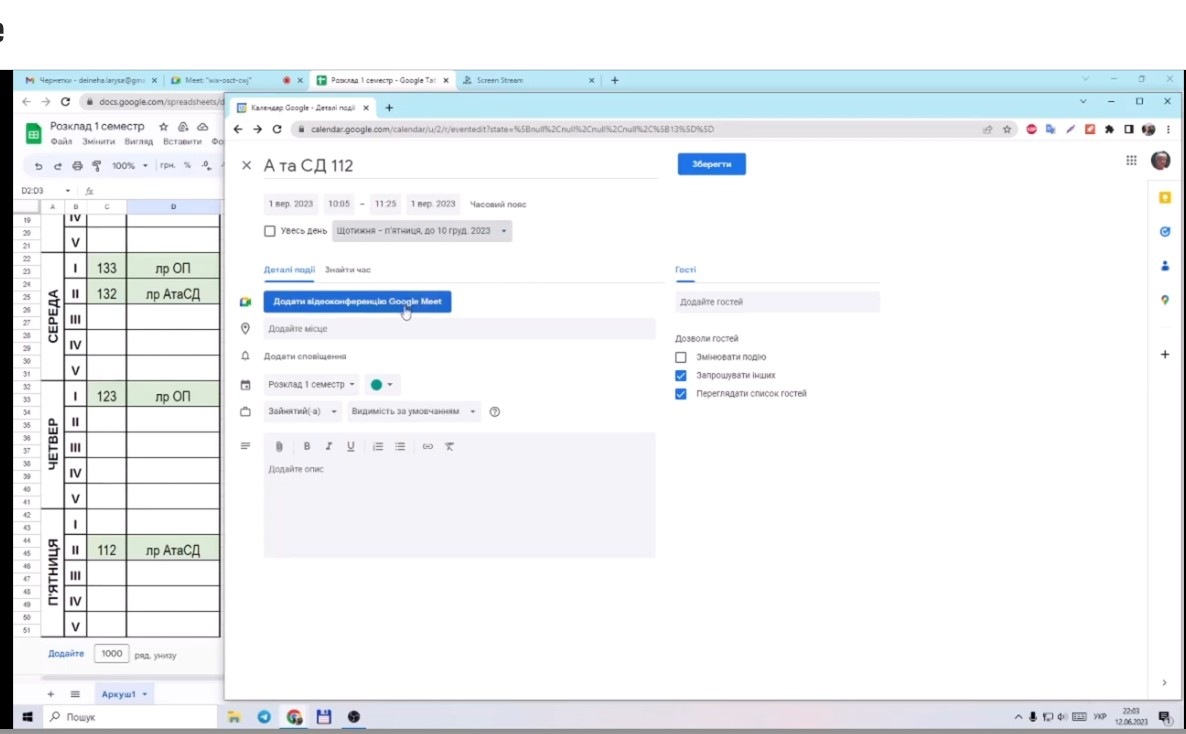Viewport: 1186px width, 734px height.
Task: Open the weekly recurrence dropdown
Action: (421, 231)
